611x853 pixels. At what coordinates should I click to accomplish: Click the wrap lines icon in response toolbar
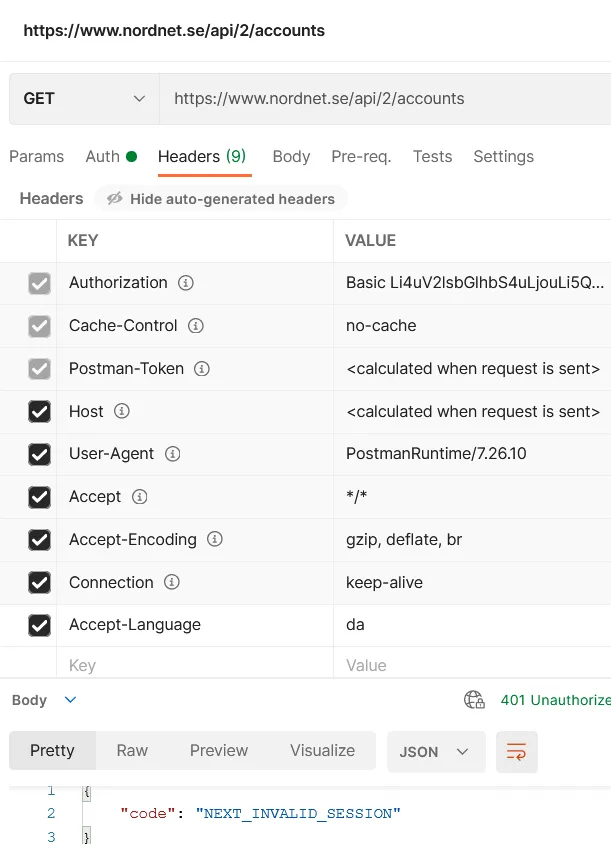tap(517, 751)
